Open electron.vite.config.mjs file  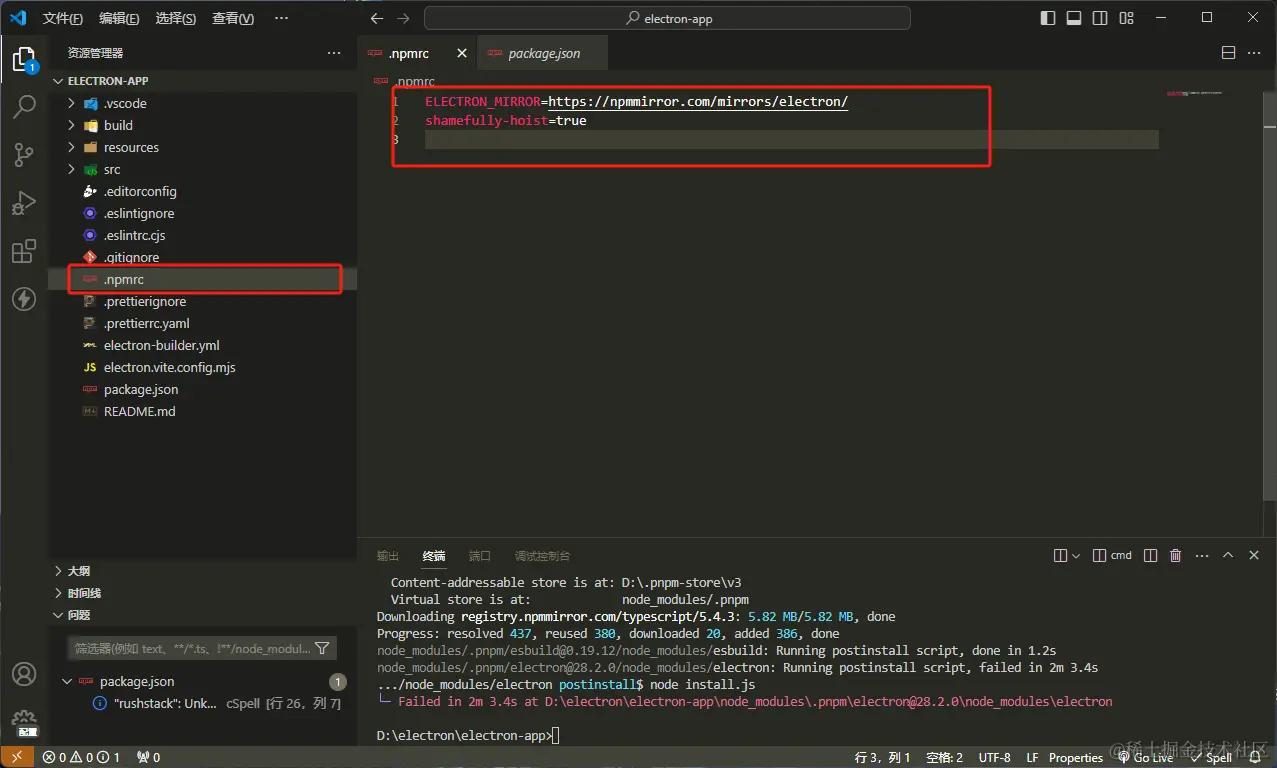point(203,367)
